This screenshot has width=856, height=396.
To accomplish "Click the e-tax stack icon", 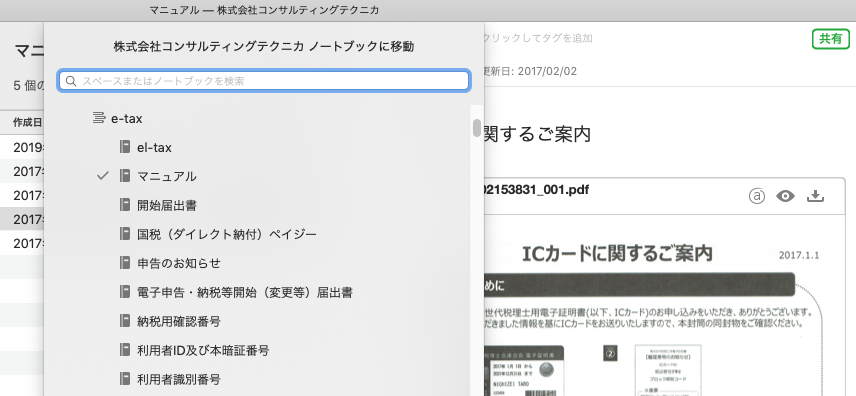I will pyautogui.click(x=99, y=118).
